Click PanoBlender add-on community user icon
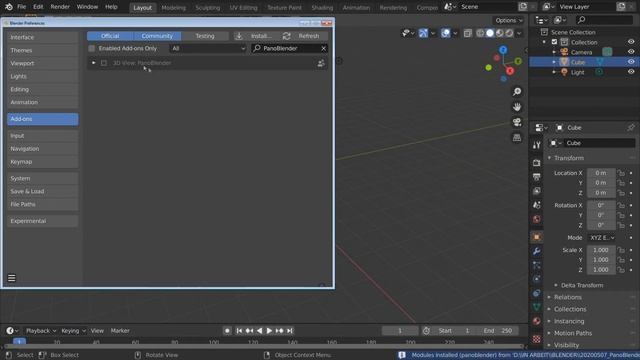This screenshot has height=360, width=640. coord(321,63)
